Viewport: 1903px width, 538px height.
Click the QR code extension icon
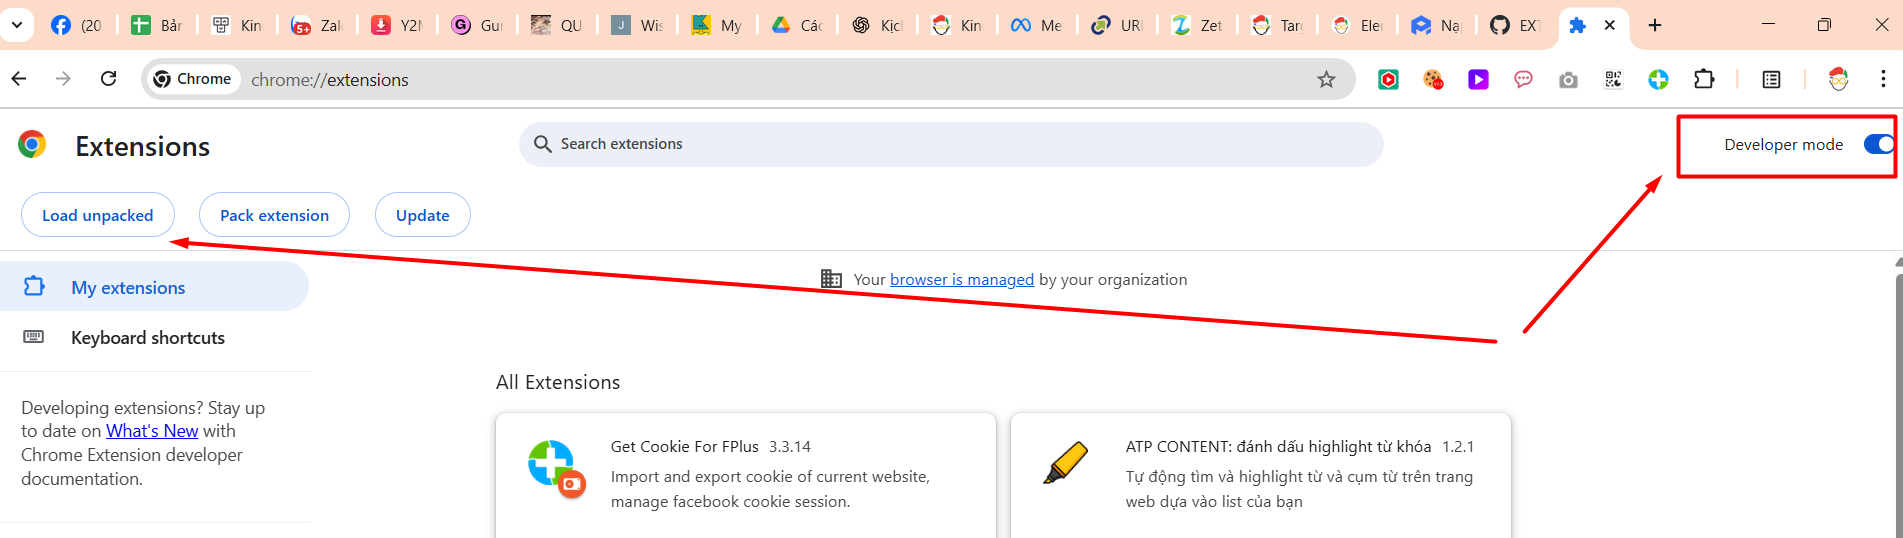pos(1613,79)
